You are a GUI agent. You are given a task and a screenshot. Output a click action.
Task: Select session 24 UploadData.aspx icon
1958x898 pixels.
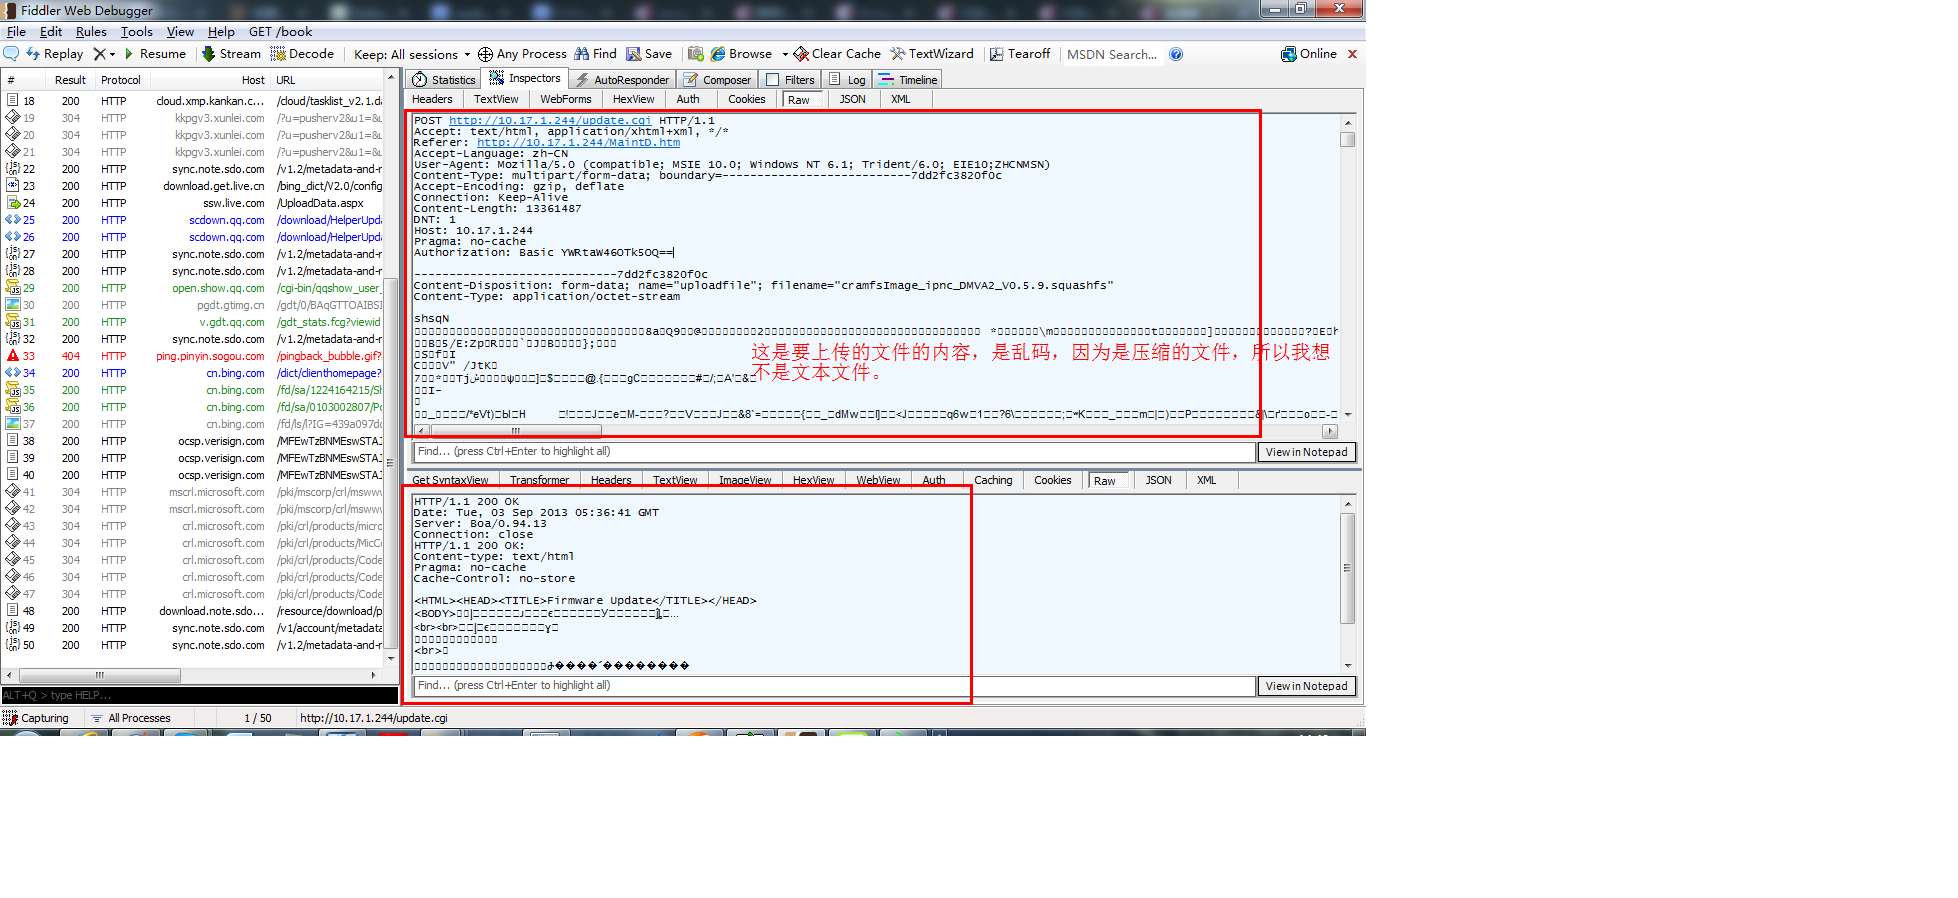[13, 203]
